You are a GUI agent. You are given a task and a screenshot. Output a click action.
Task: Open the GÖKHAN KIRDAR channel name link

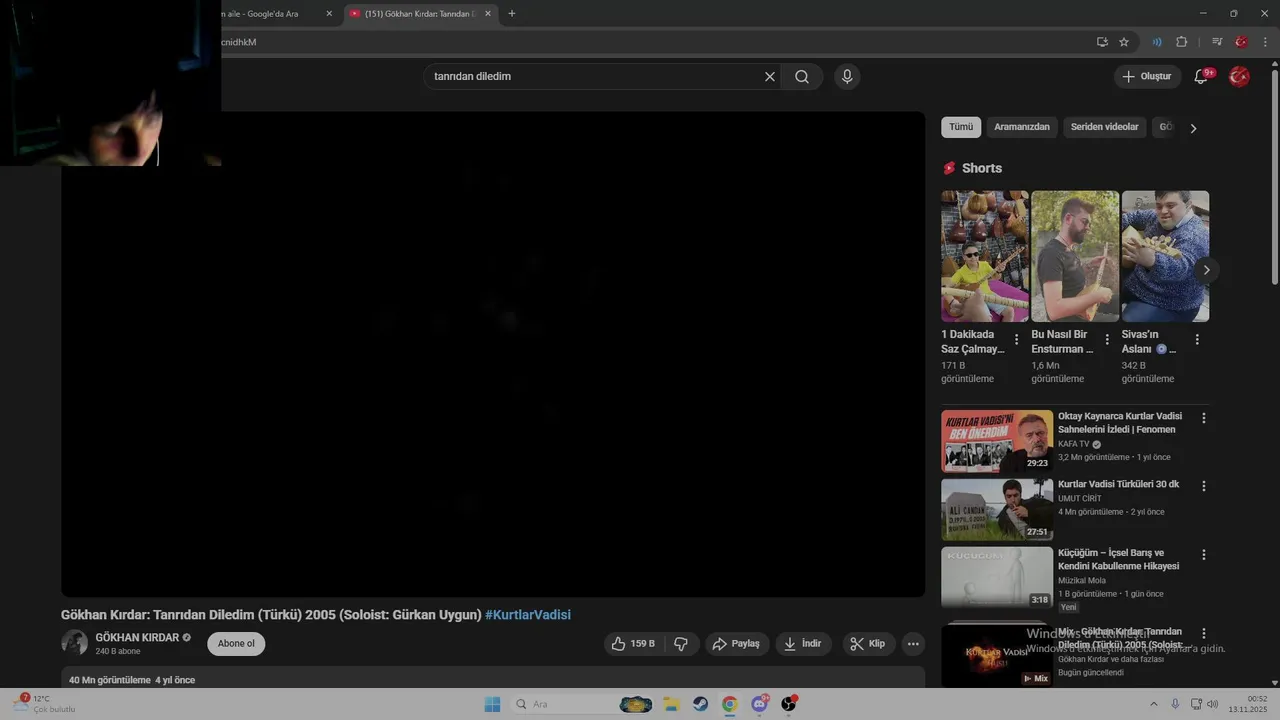[137, 638]
